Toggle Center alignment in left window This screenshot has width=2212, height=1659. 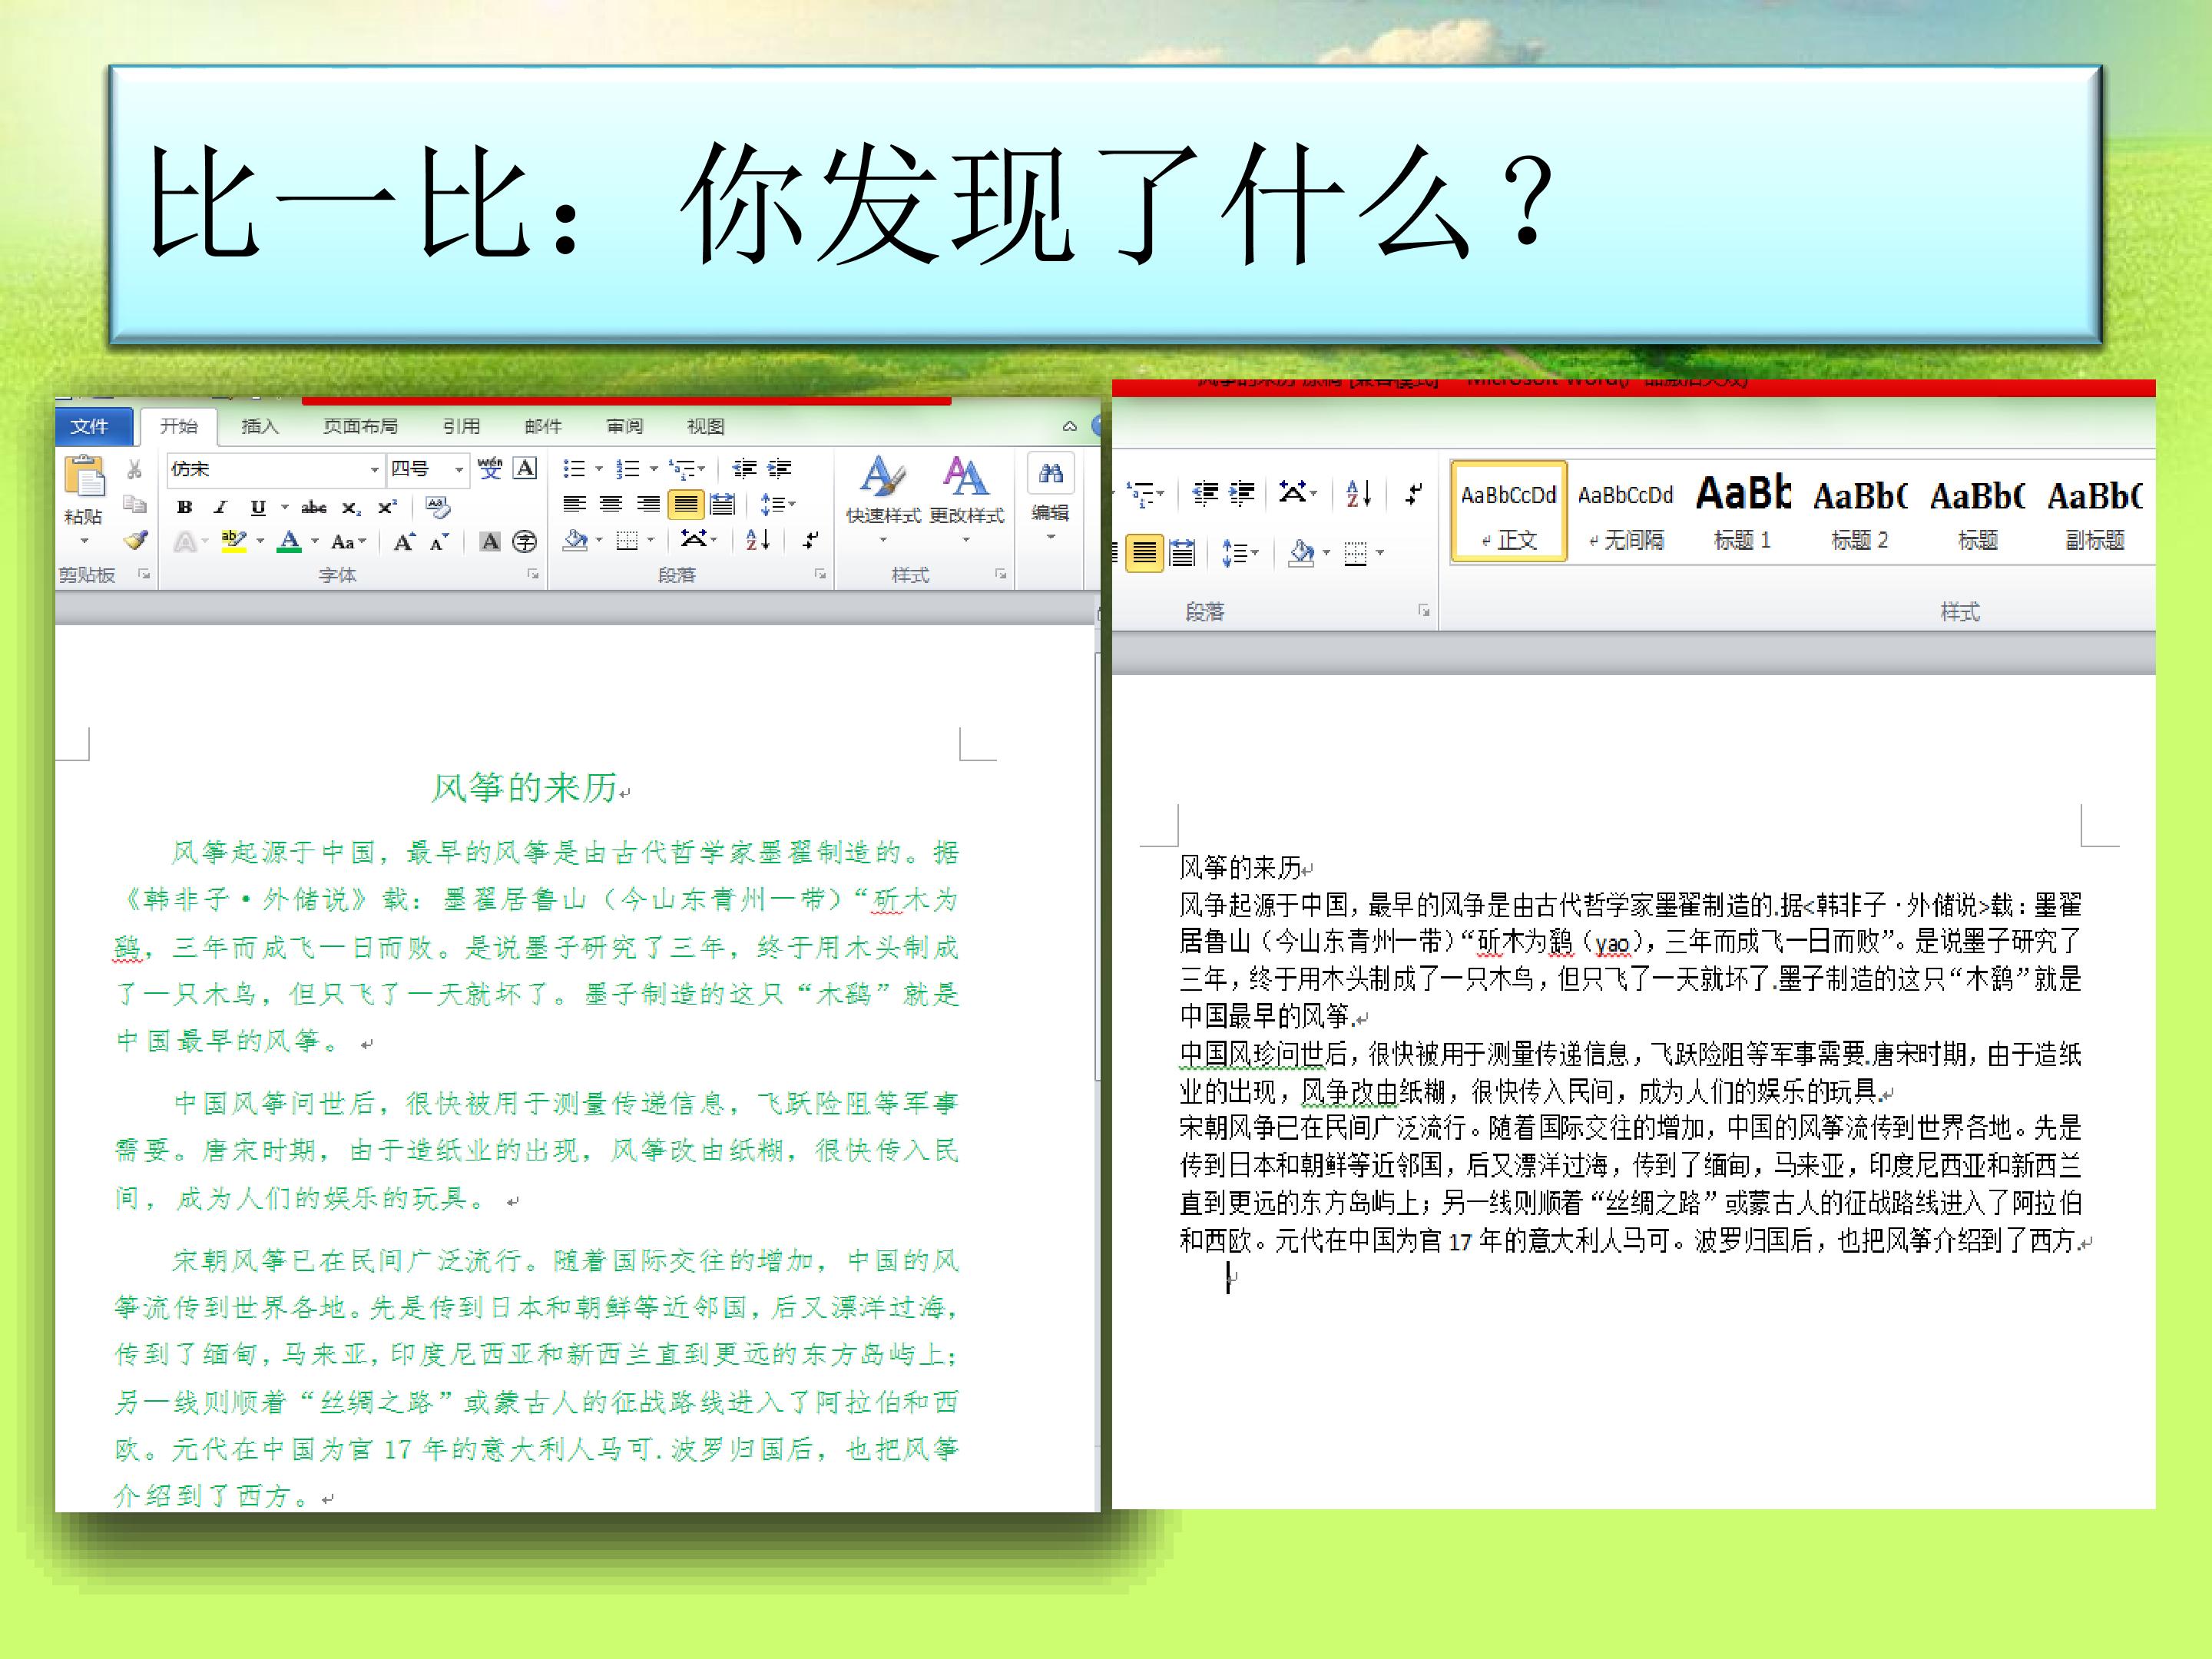pyautogui.click(x=611, y=505)
